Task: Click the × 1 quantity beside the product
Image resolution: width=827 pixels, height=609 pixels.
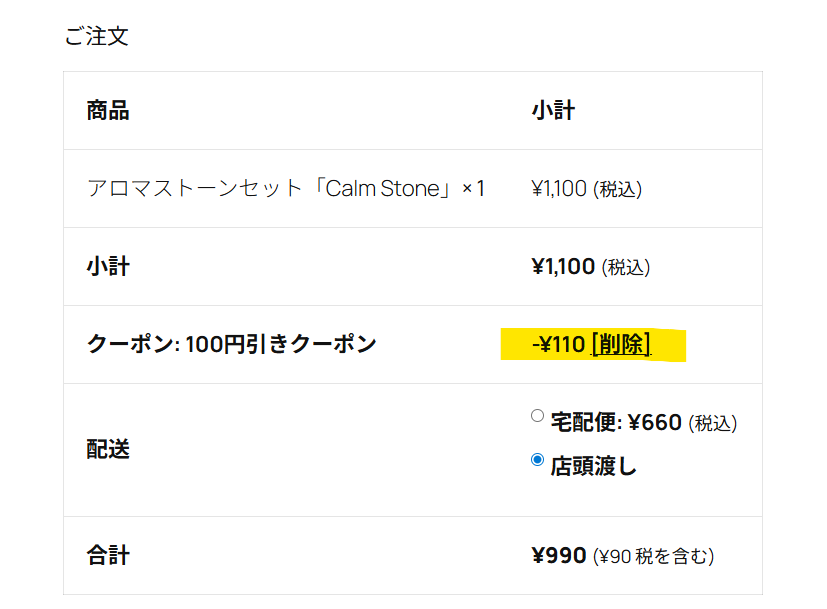Action: [x=473, y=189]
